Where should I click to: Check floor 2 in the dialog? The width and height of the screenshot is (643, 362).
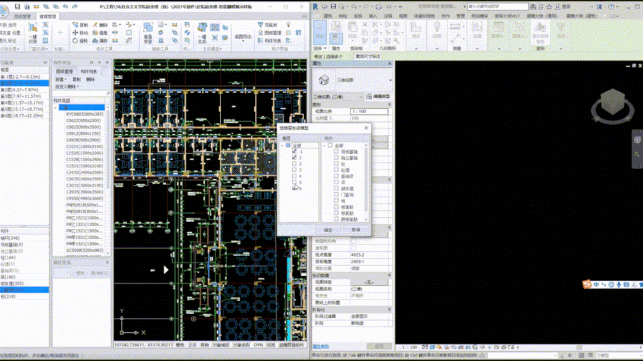click(294, 164)
